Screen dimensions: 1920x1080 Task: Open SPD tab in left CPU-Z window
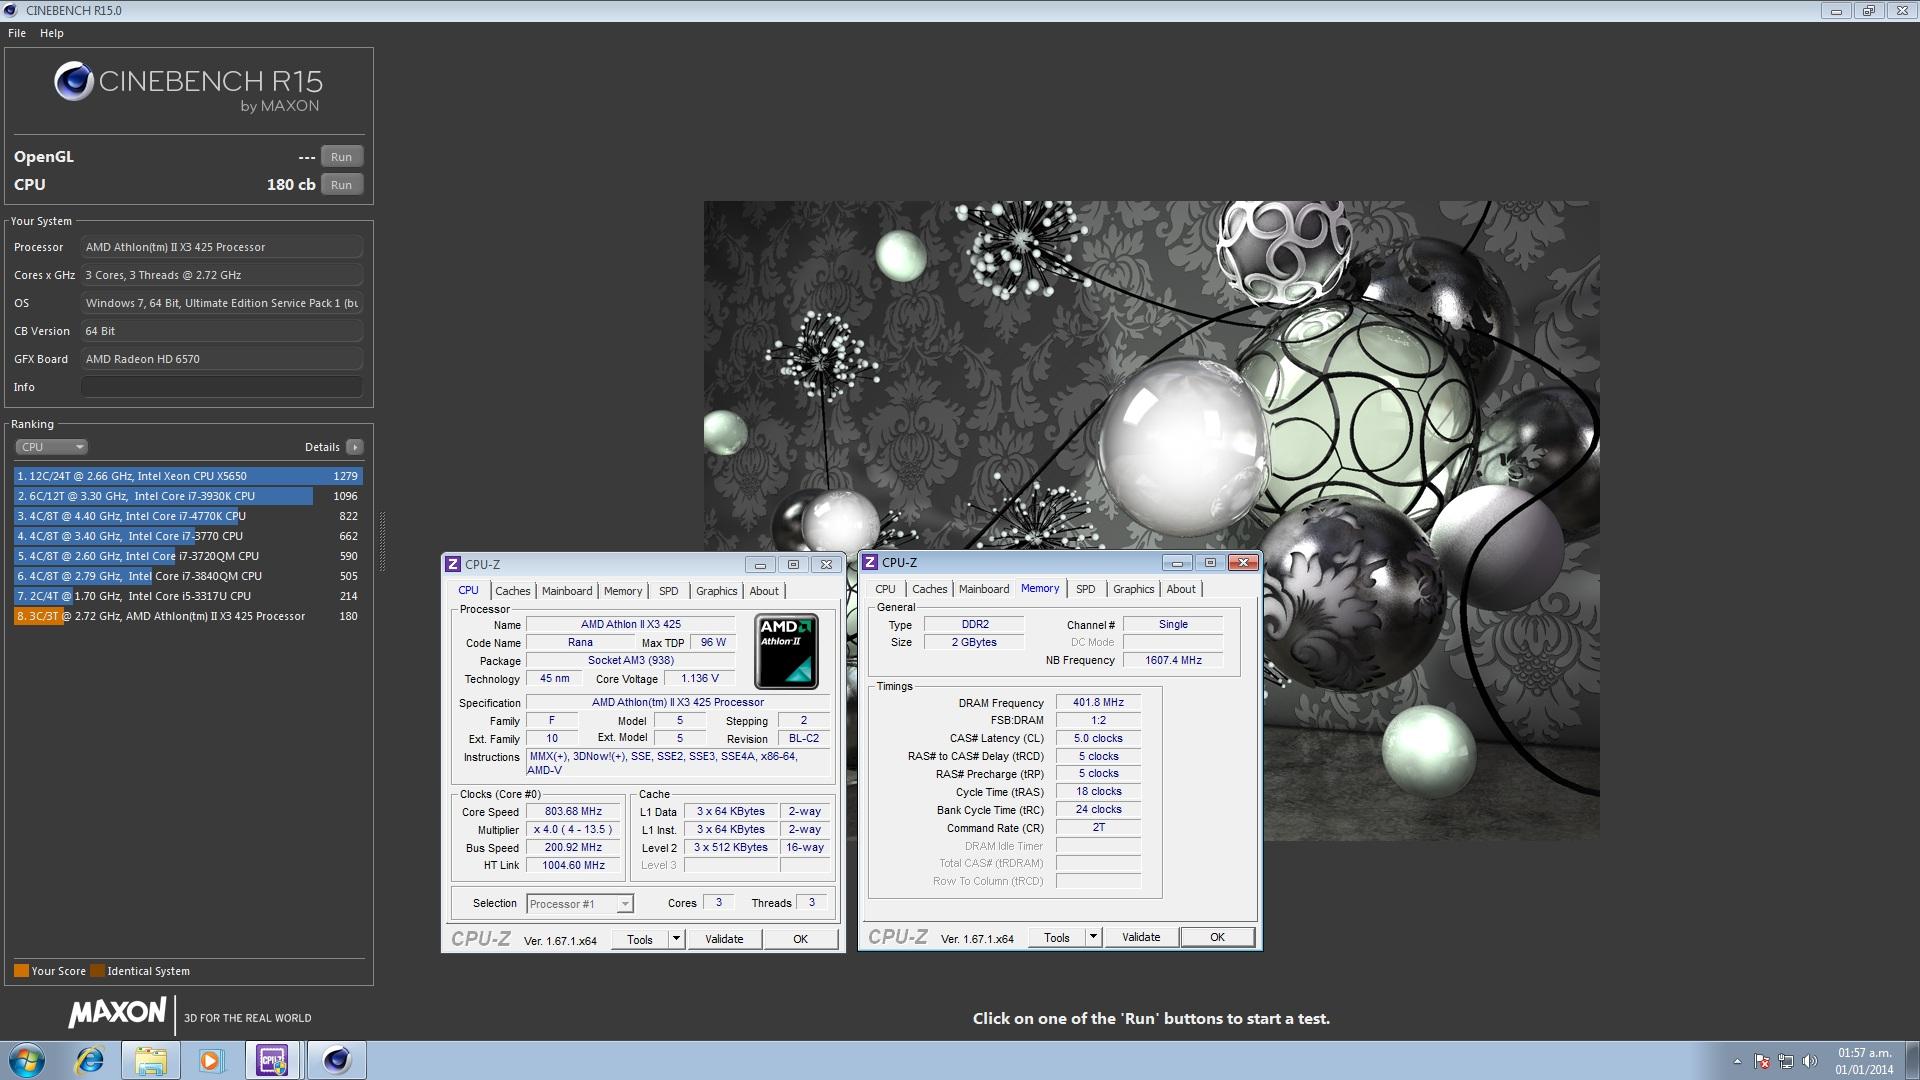(669, 591)
